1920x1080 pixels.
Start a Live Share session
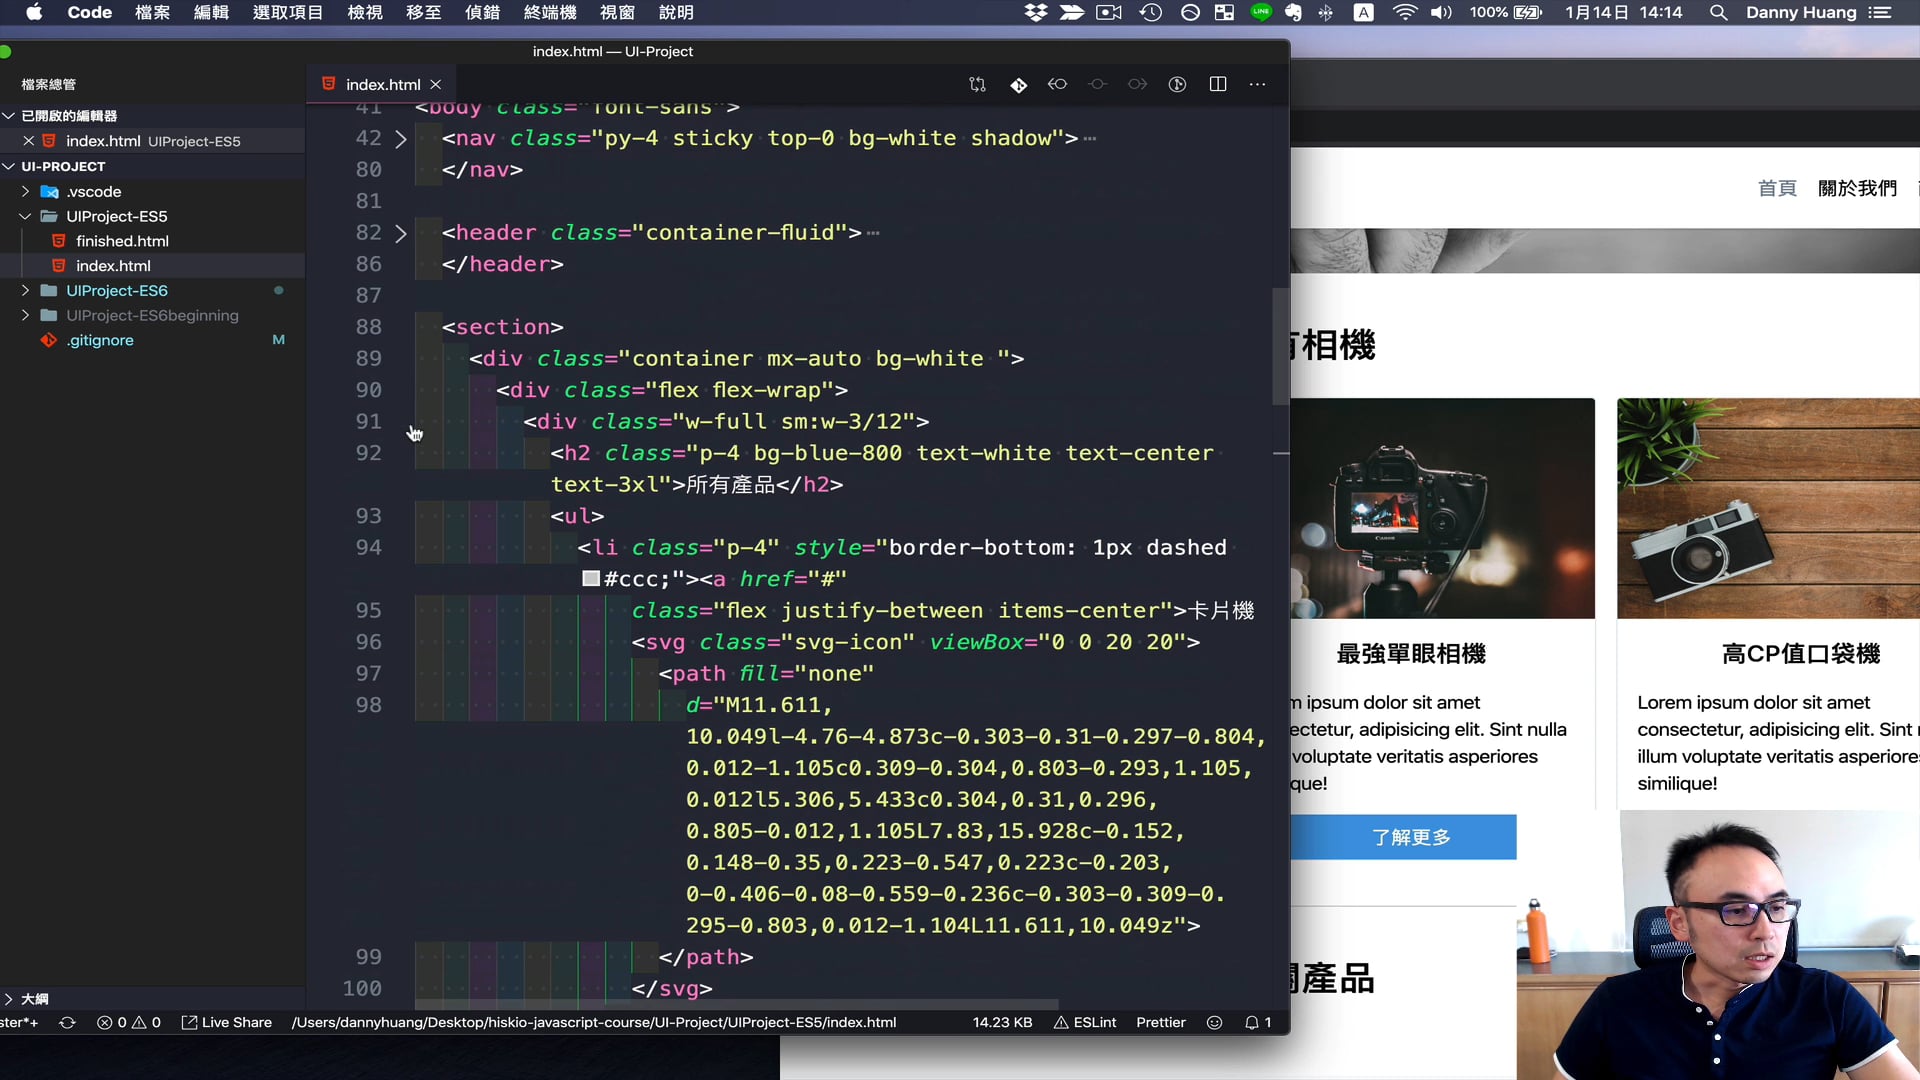(227, 1023)
